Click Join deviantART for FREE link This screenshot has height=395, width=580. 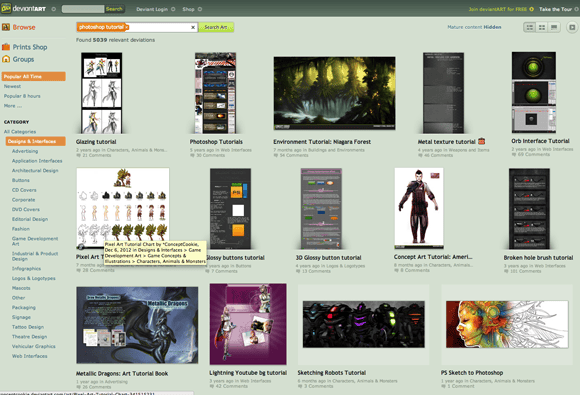501,9
